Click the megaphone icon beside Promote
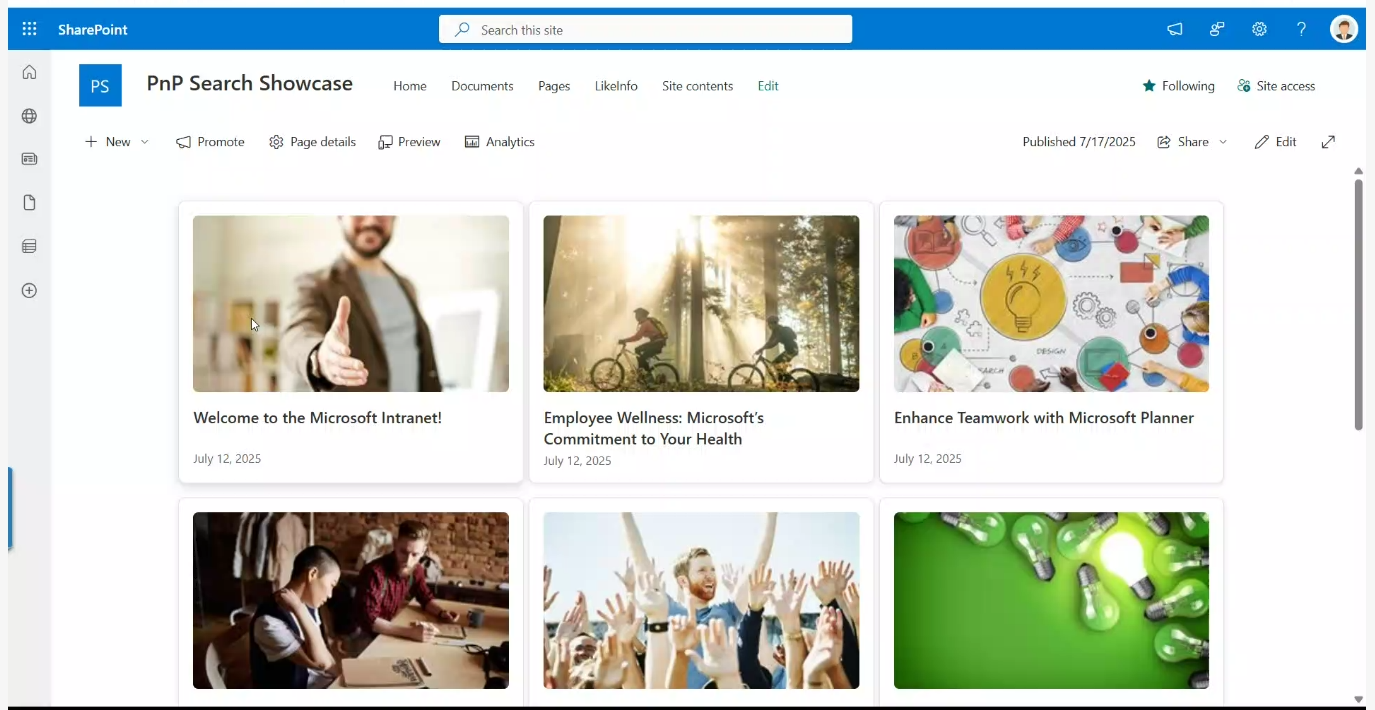The width and height of the screenshot is (1375, 710). click(x=183, y=142)
